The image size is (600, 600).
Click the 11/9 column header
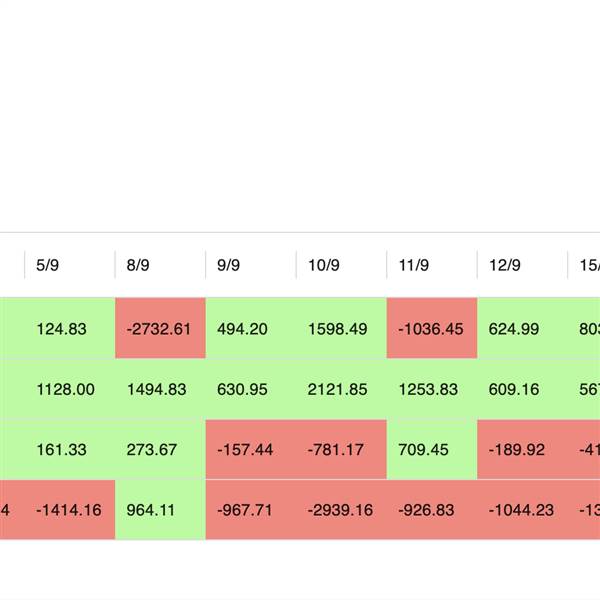[x=413, y=265]
